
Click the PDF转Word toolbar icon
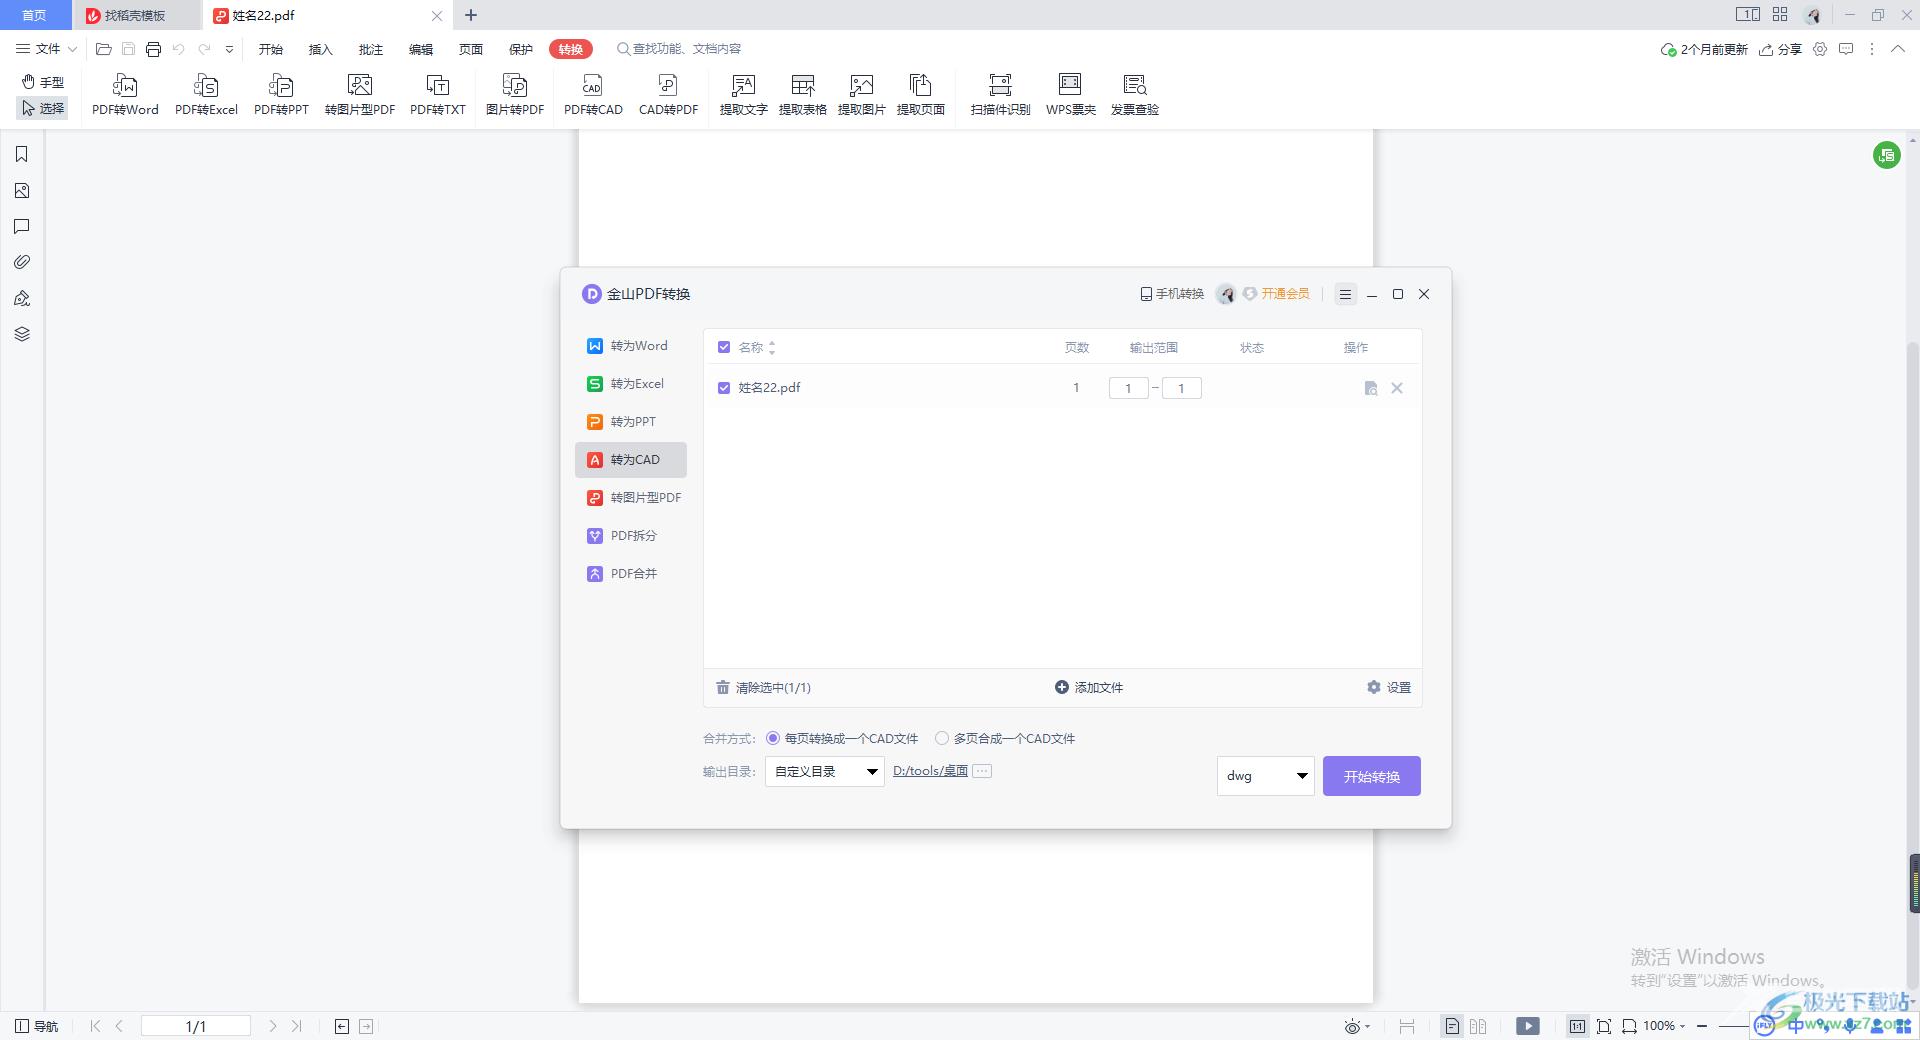click(125, 95)
